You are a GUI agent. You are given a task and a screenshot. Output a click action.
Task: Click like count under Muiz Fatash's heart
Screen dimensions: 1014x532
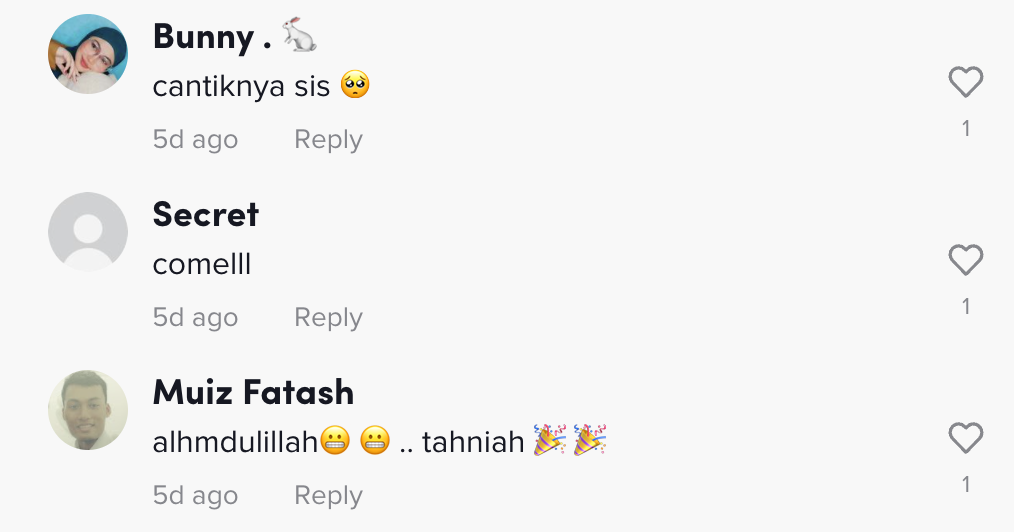point(965,485)
